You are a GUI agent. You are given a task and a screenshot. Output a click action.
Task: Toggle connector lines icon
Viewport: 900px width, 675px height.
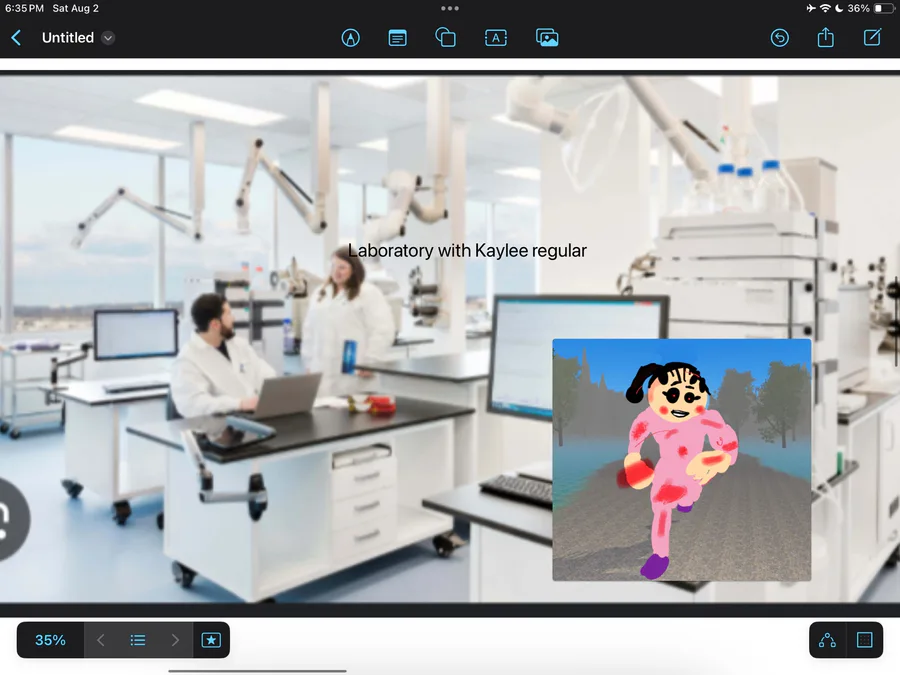pyautogui.click(x=827, y=640)
